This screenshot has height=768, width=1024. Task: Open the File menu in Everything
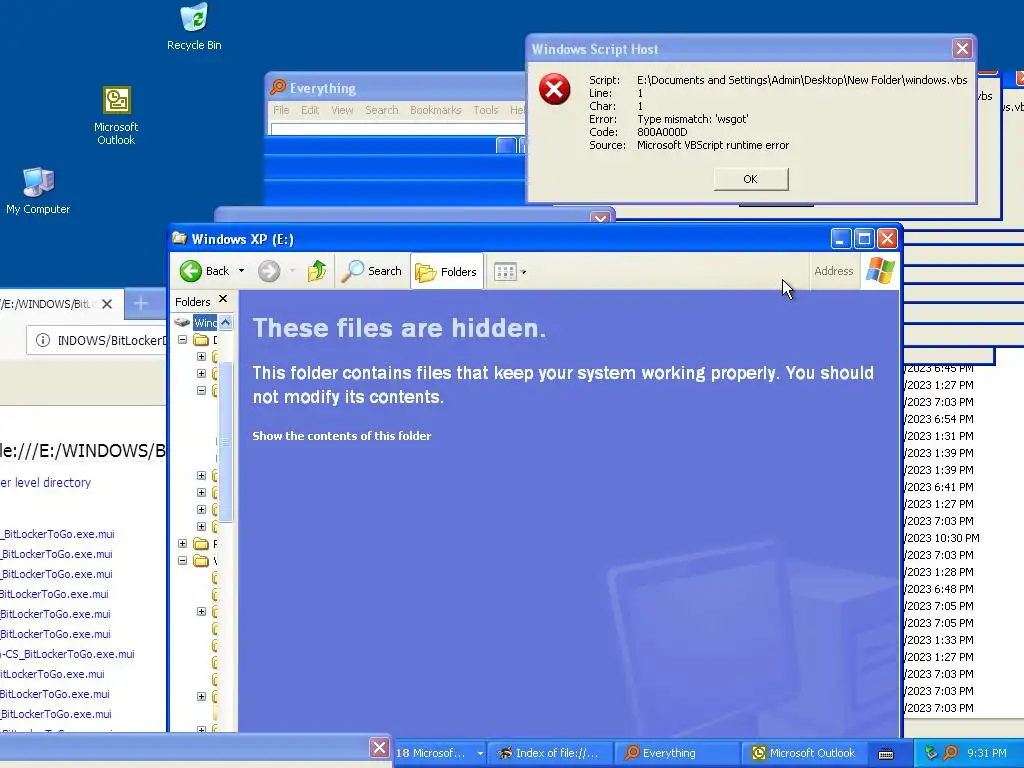coord(281,110)
